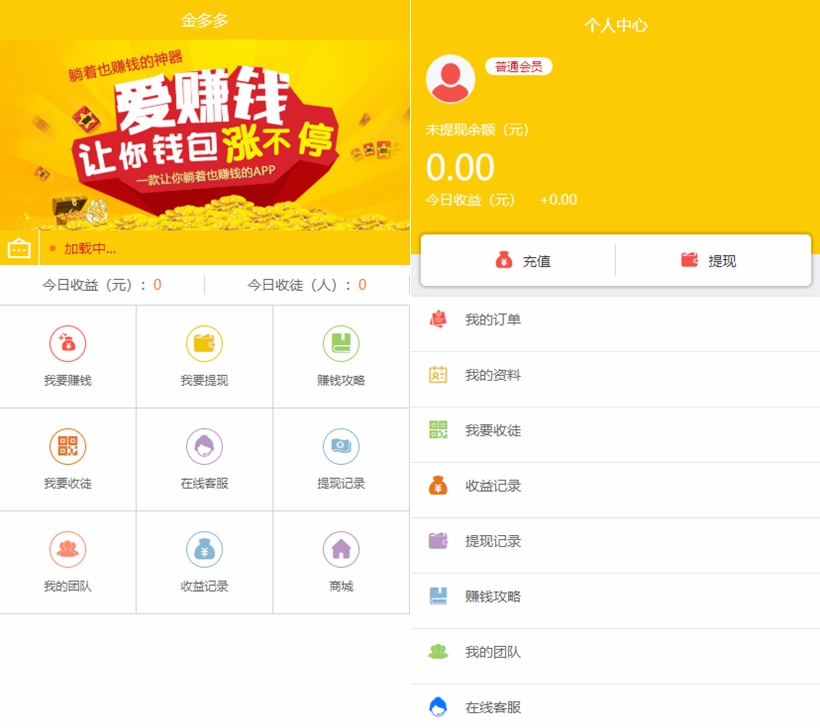The width and height of the screenshot is (820, 728).
Task: Click the 爱赚钱 promotional banner
Action: click(205, 136)
